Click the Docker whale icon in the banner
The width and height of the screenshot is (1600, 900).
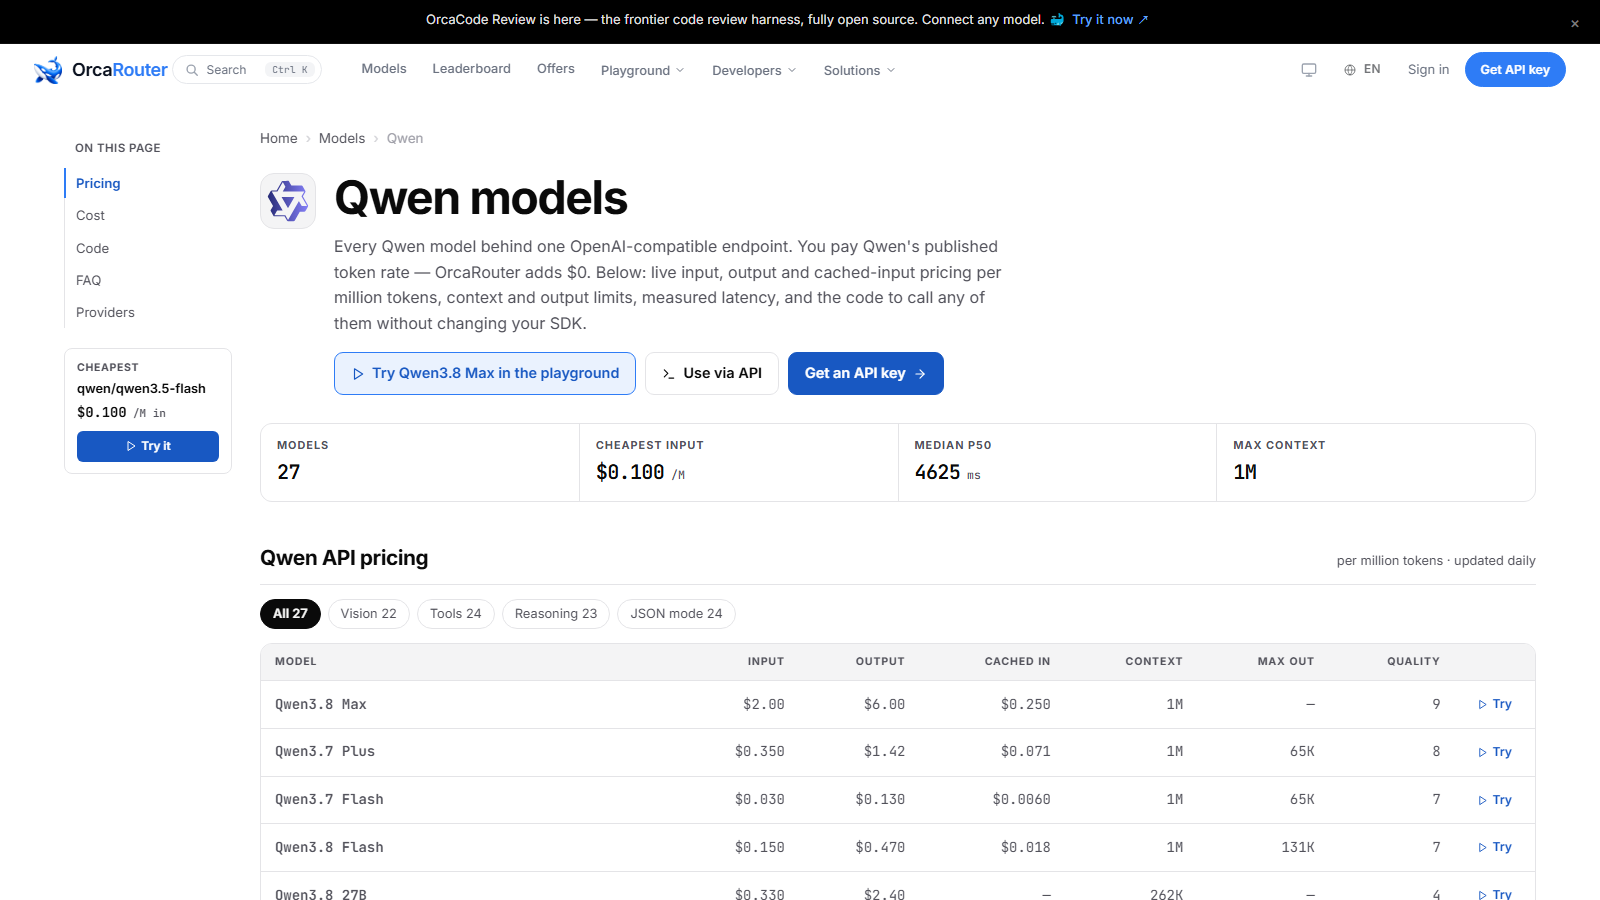1058,20
